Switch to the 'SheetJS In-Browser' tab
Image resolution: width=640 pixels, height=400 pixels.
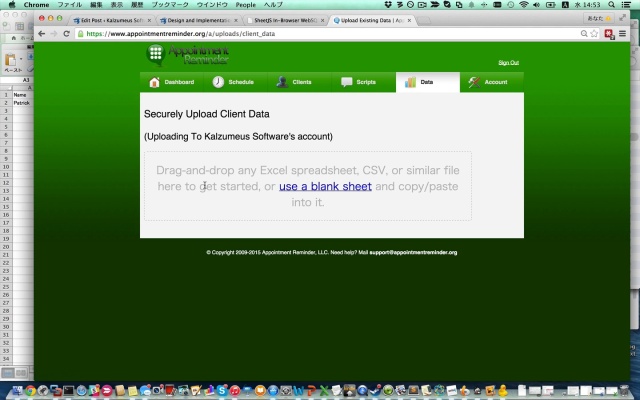click(x=284, y=19)
